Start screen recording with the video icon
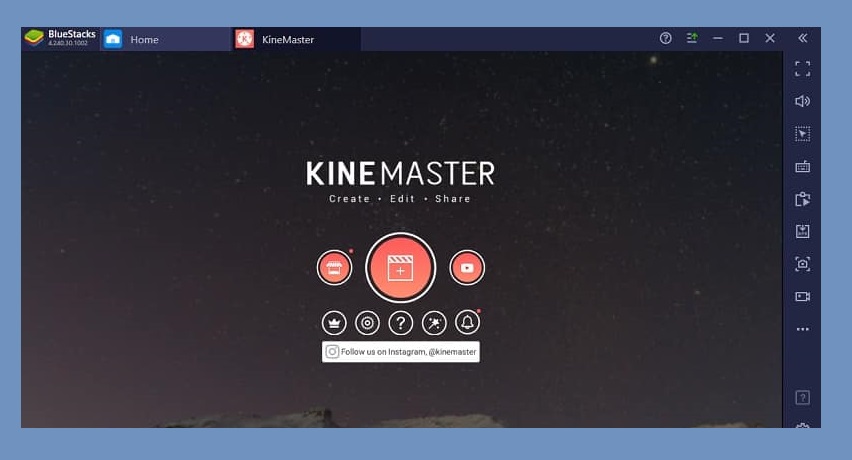 click(x=803, y=297)
